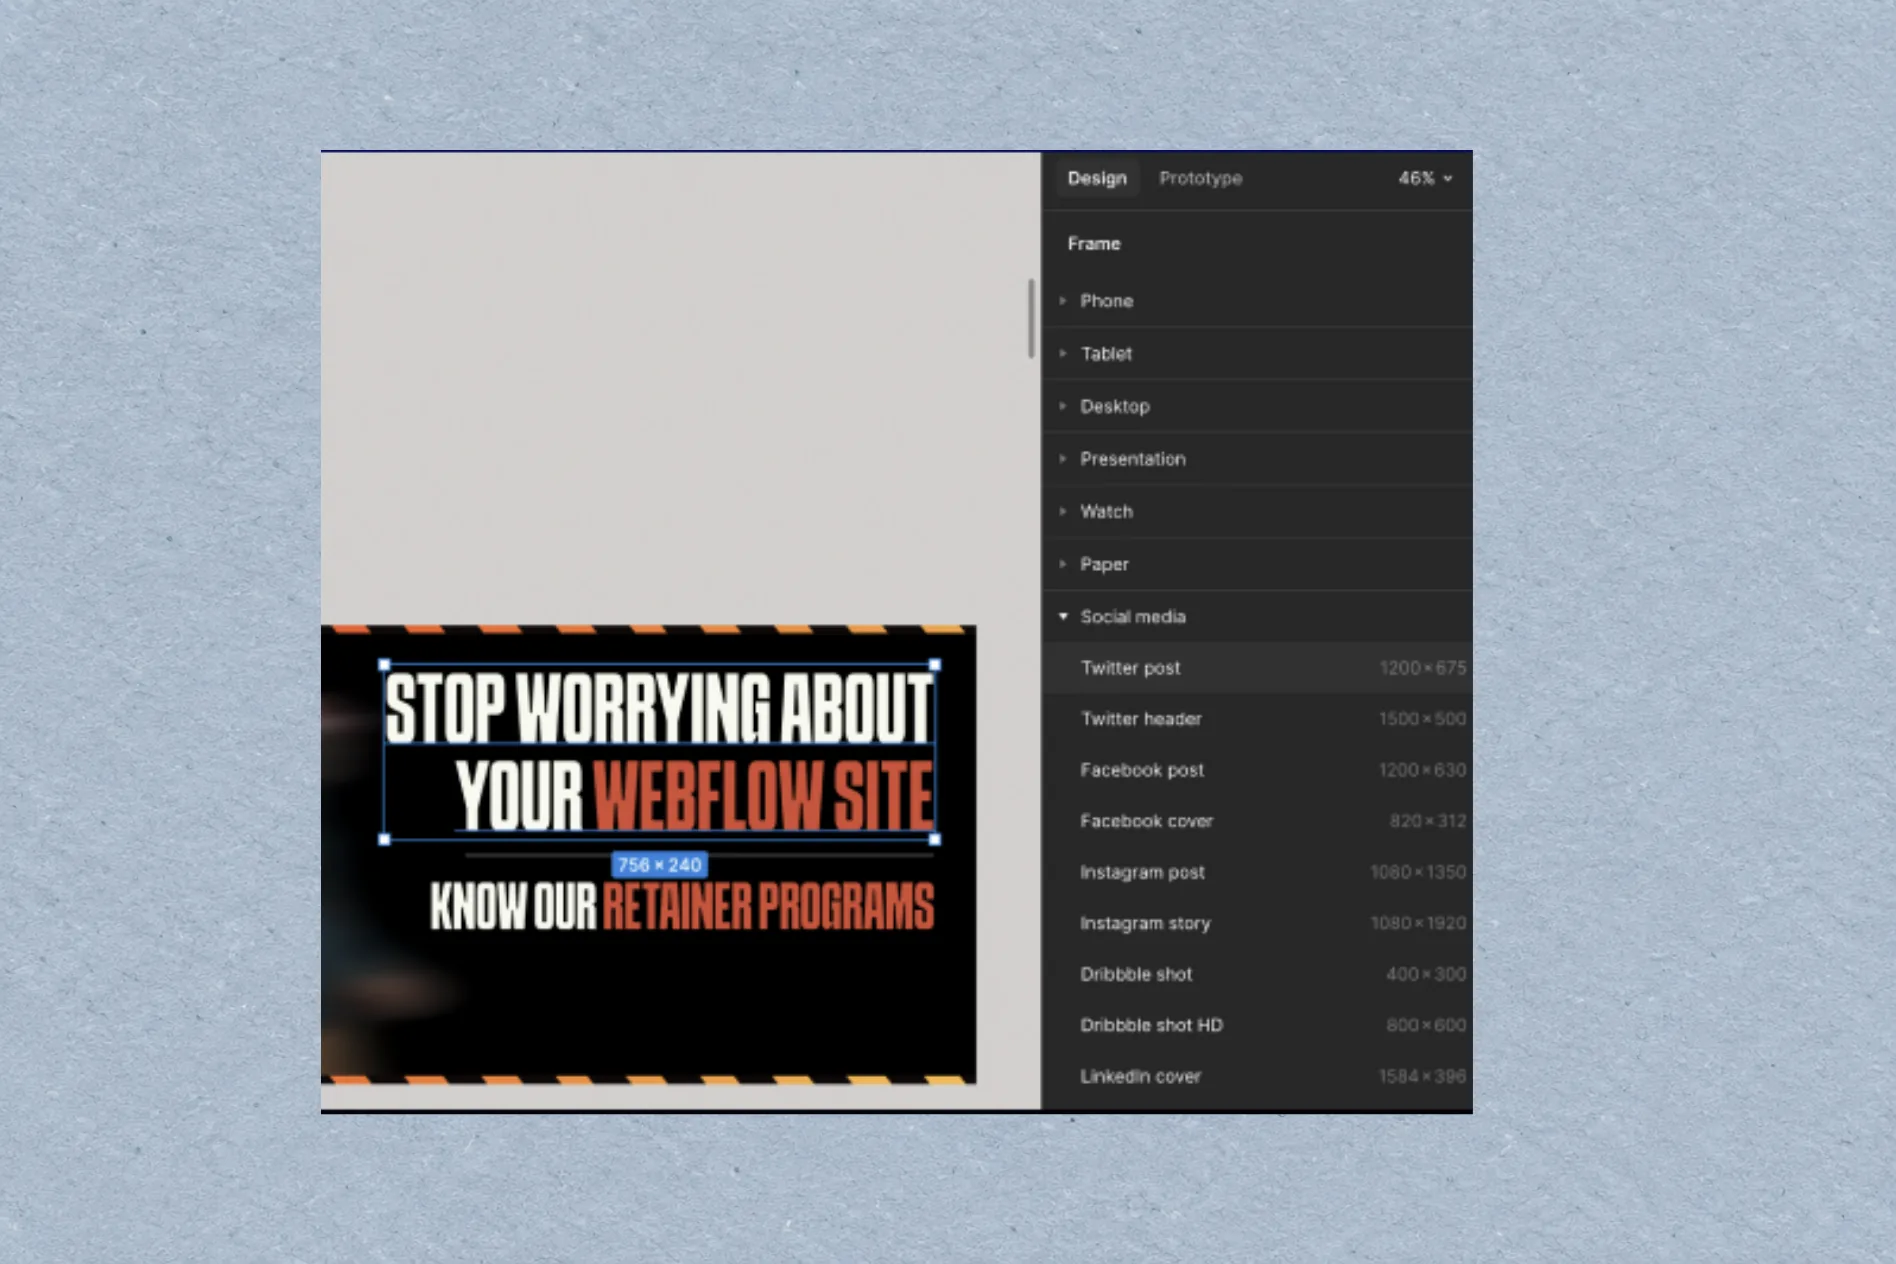Click the 'RETAINER PROGRAMS' orange text
The height and width of the screenshot is (1264, 1896).
[768, 906]
